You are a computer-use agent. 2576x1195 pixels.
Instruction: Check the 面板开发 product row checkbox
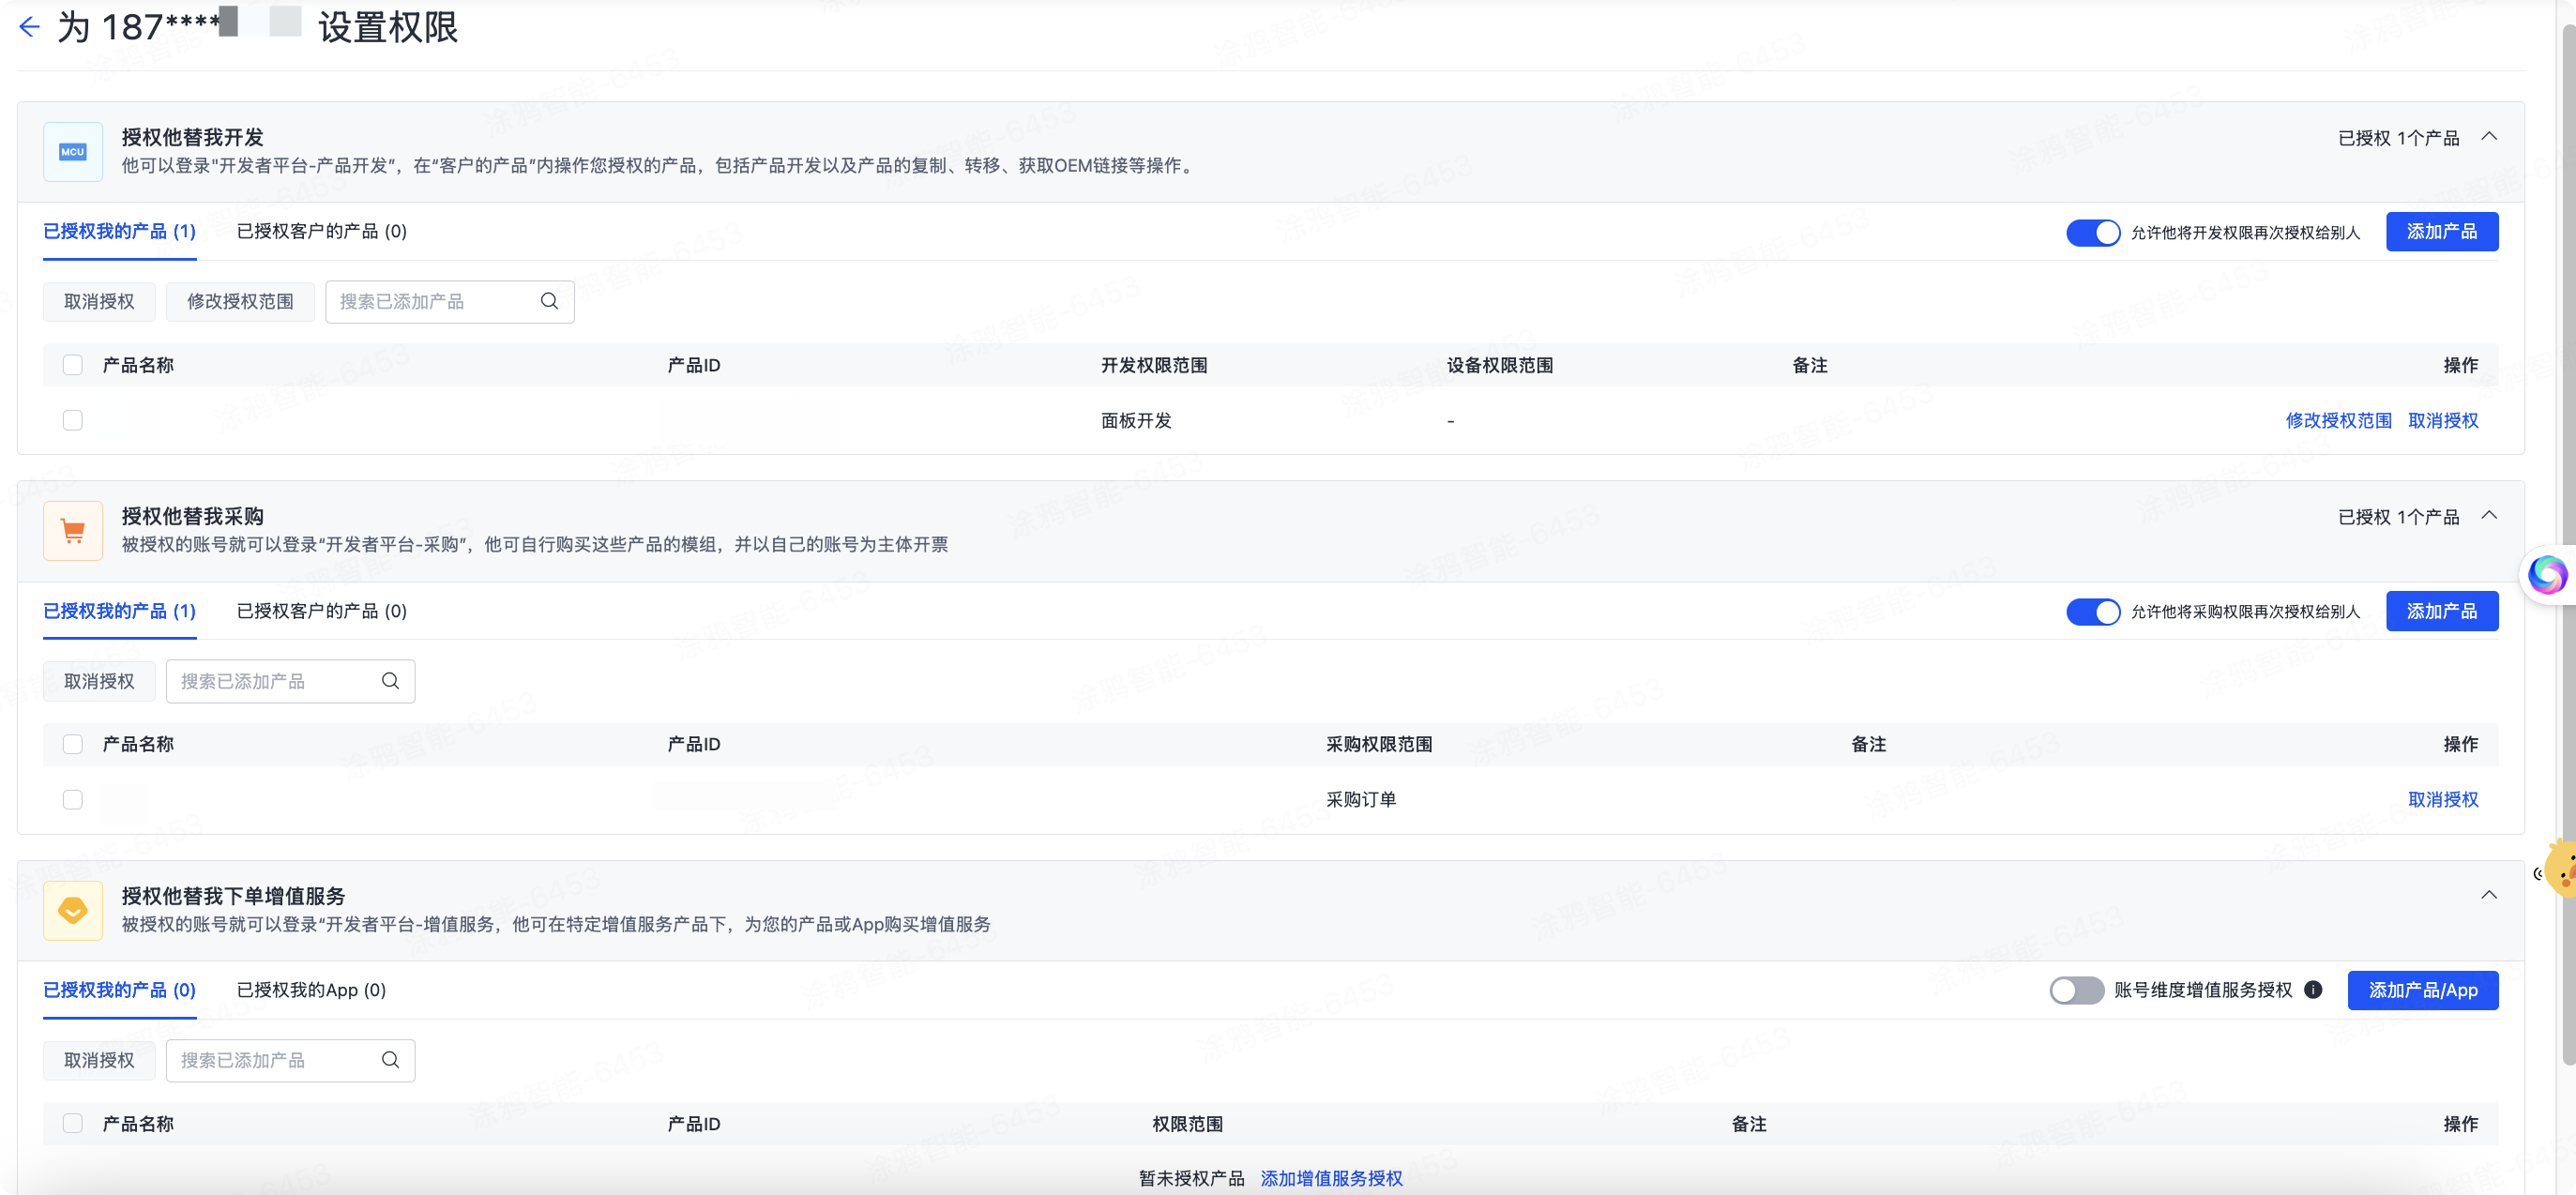tap(73, 420)
